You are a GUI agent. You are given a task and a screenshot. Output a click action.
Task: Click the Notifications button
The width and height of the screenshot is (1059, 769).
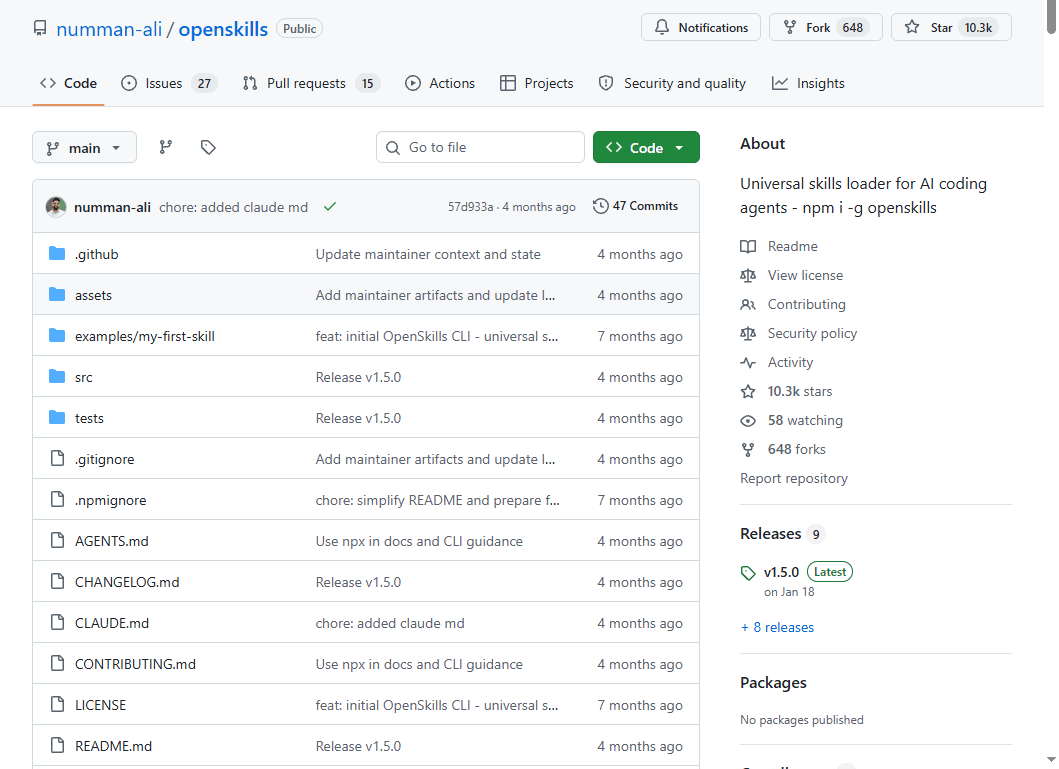pyautogui.click(x=700, y=27)
